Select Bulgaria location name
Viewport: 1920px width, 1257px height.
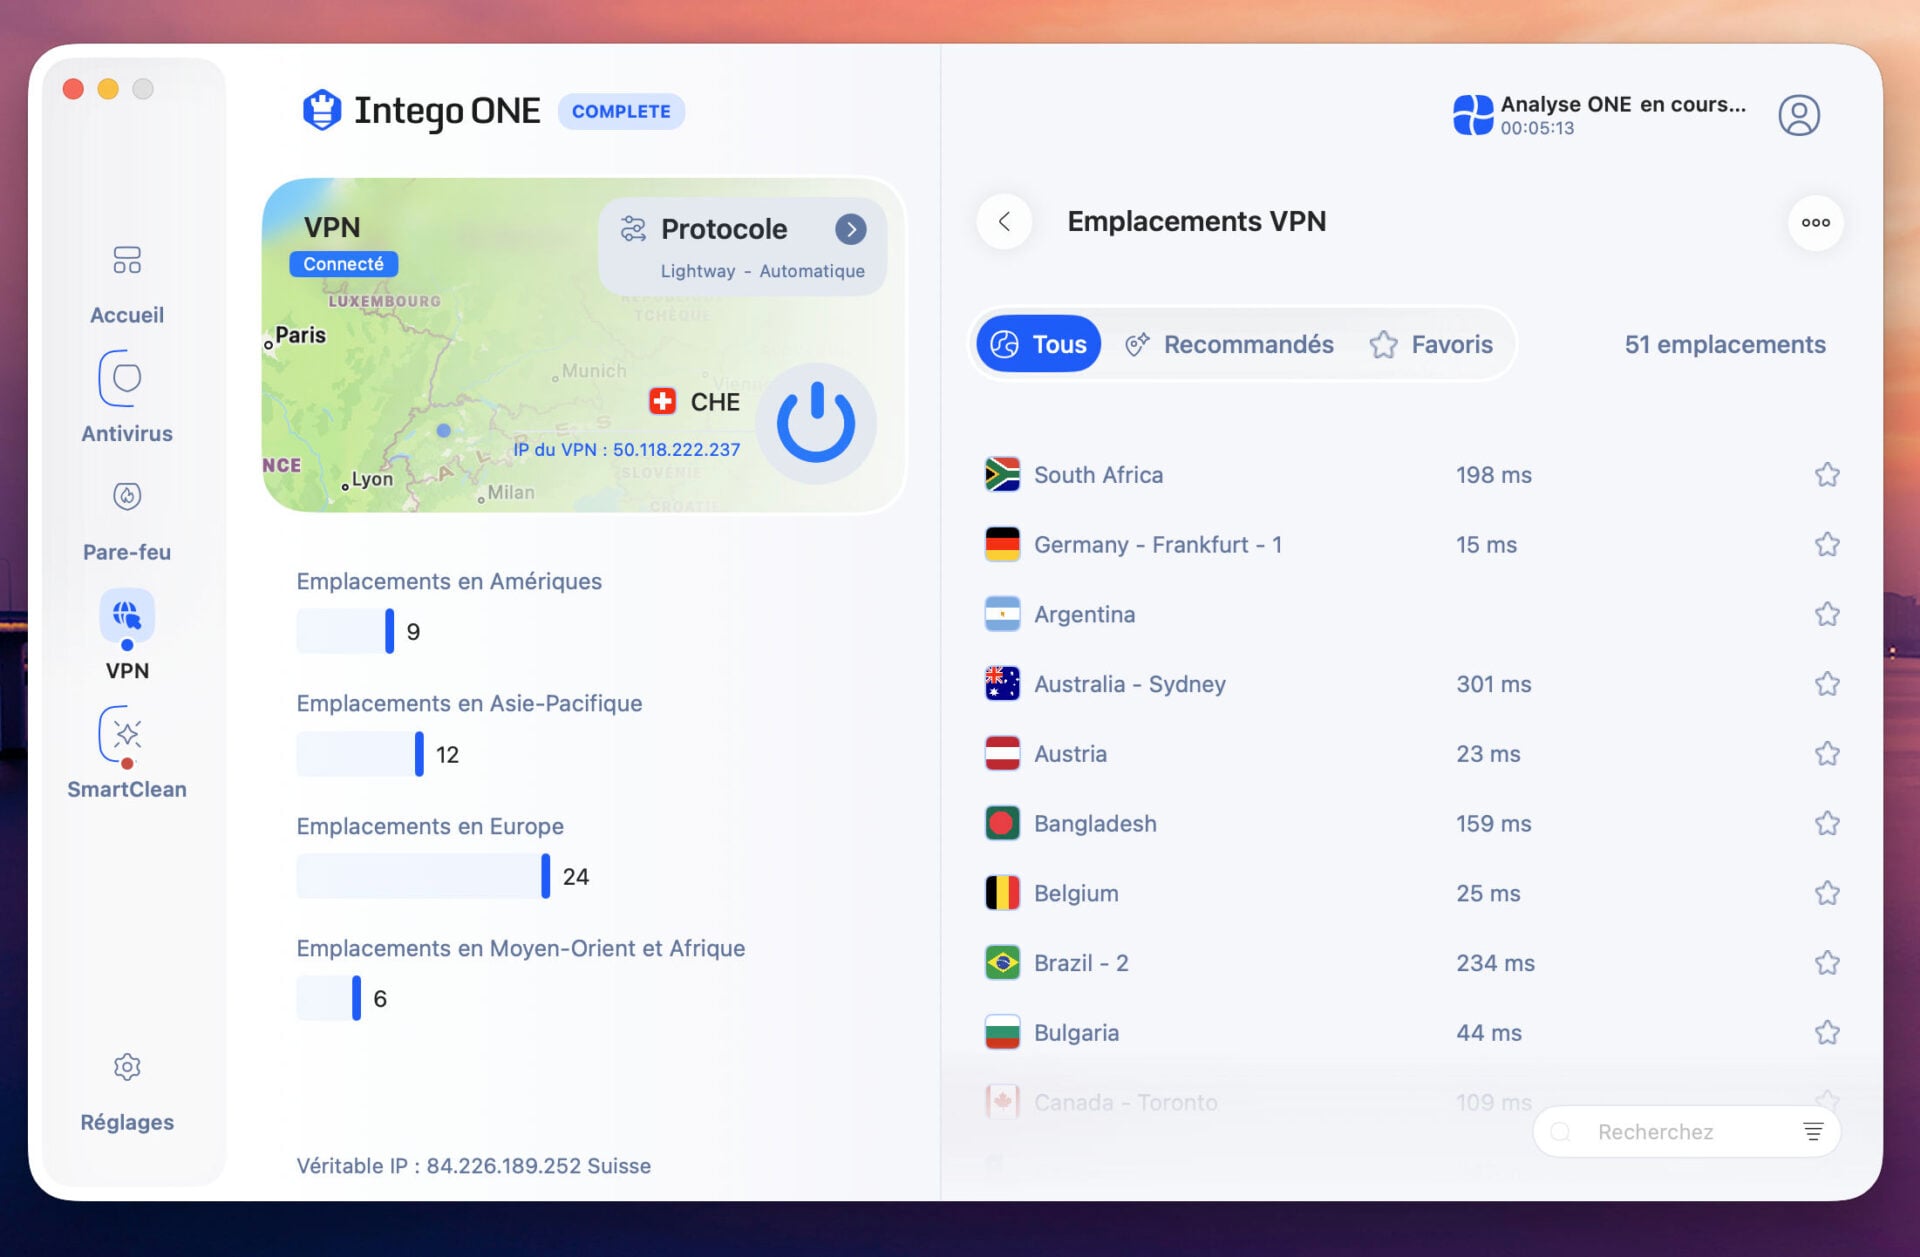pyautogui.click(x=1076, y=1033)
